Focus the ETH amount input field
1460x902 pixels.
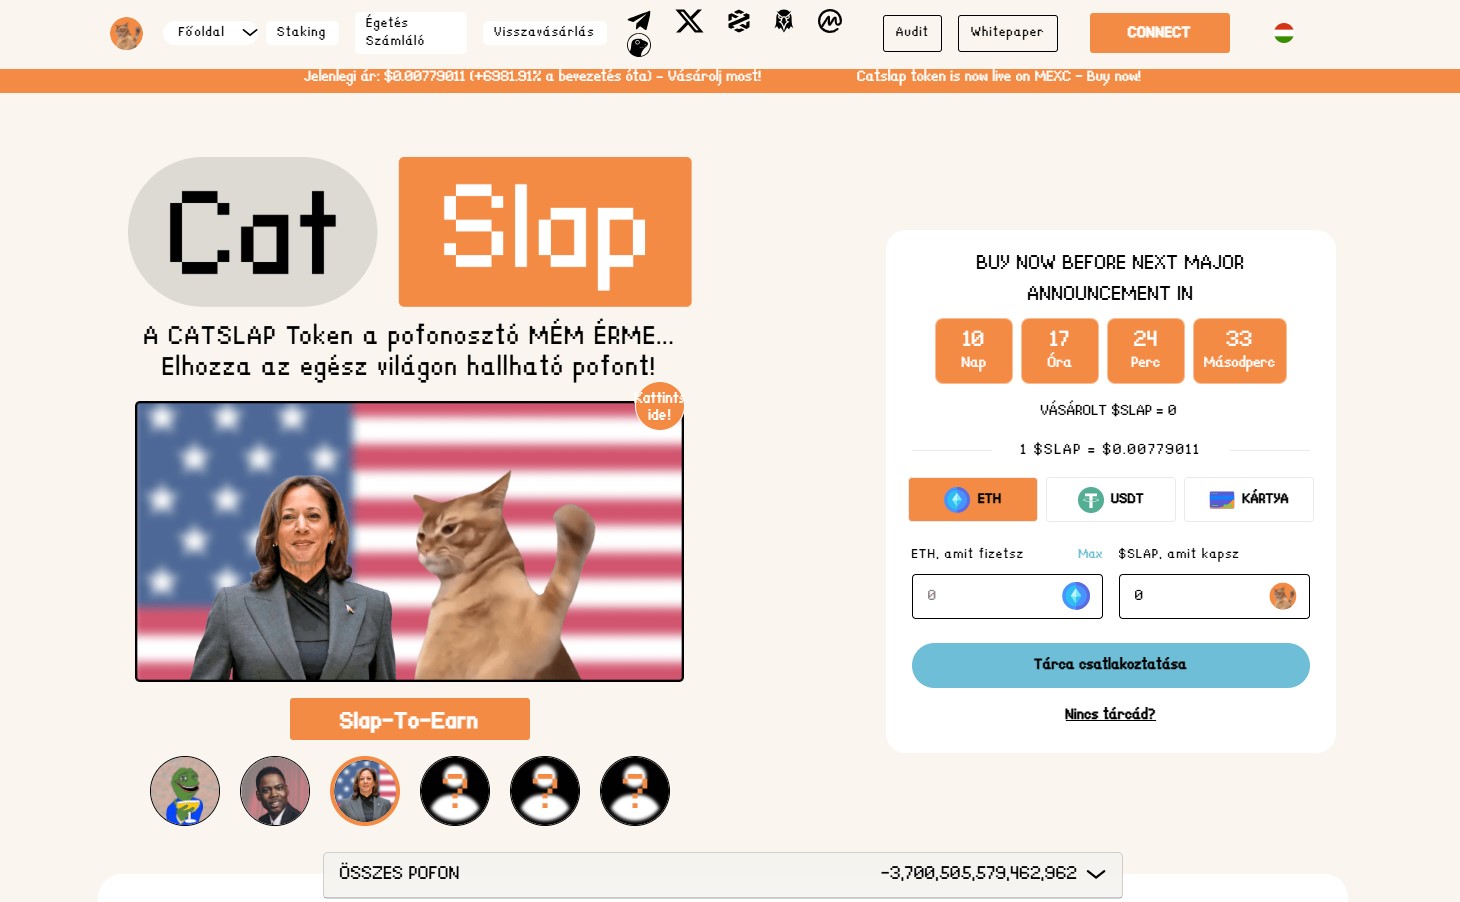point(1007,596)
